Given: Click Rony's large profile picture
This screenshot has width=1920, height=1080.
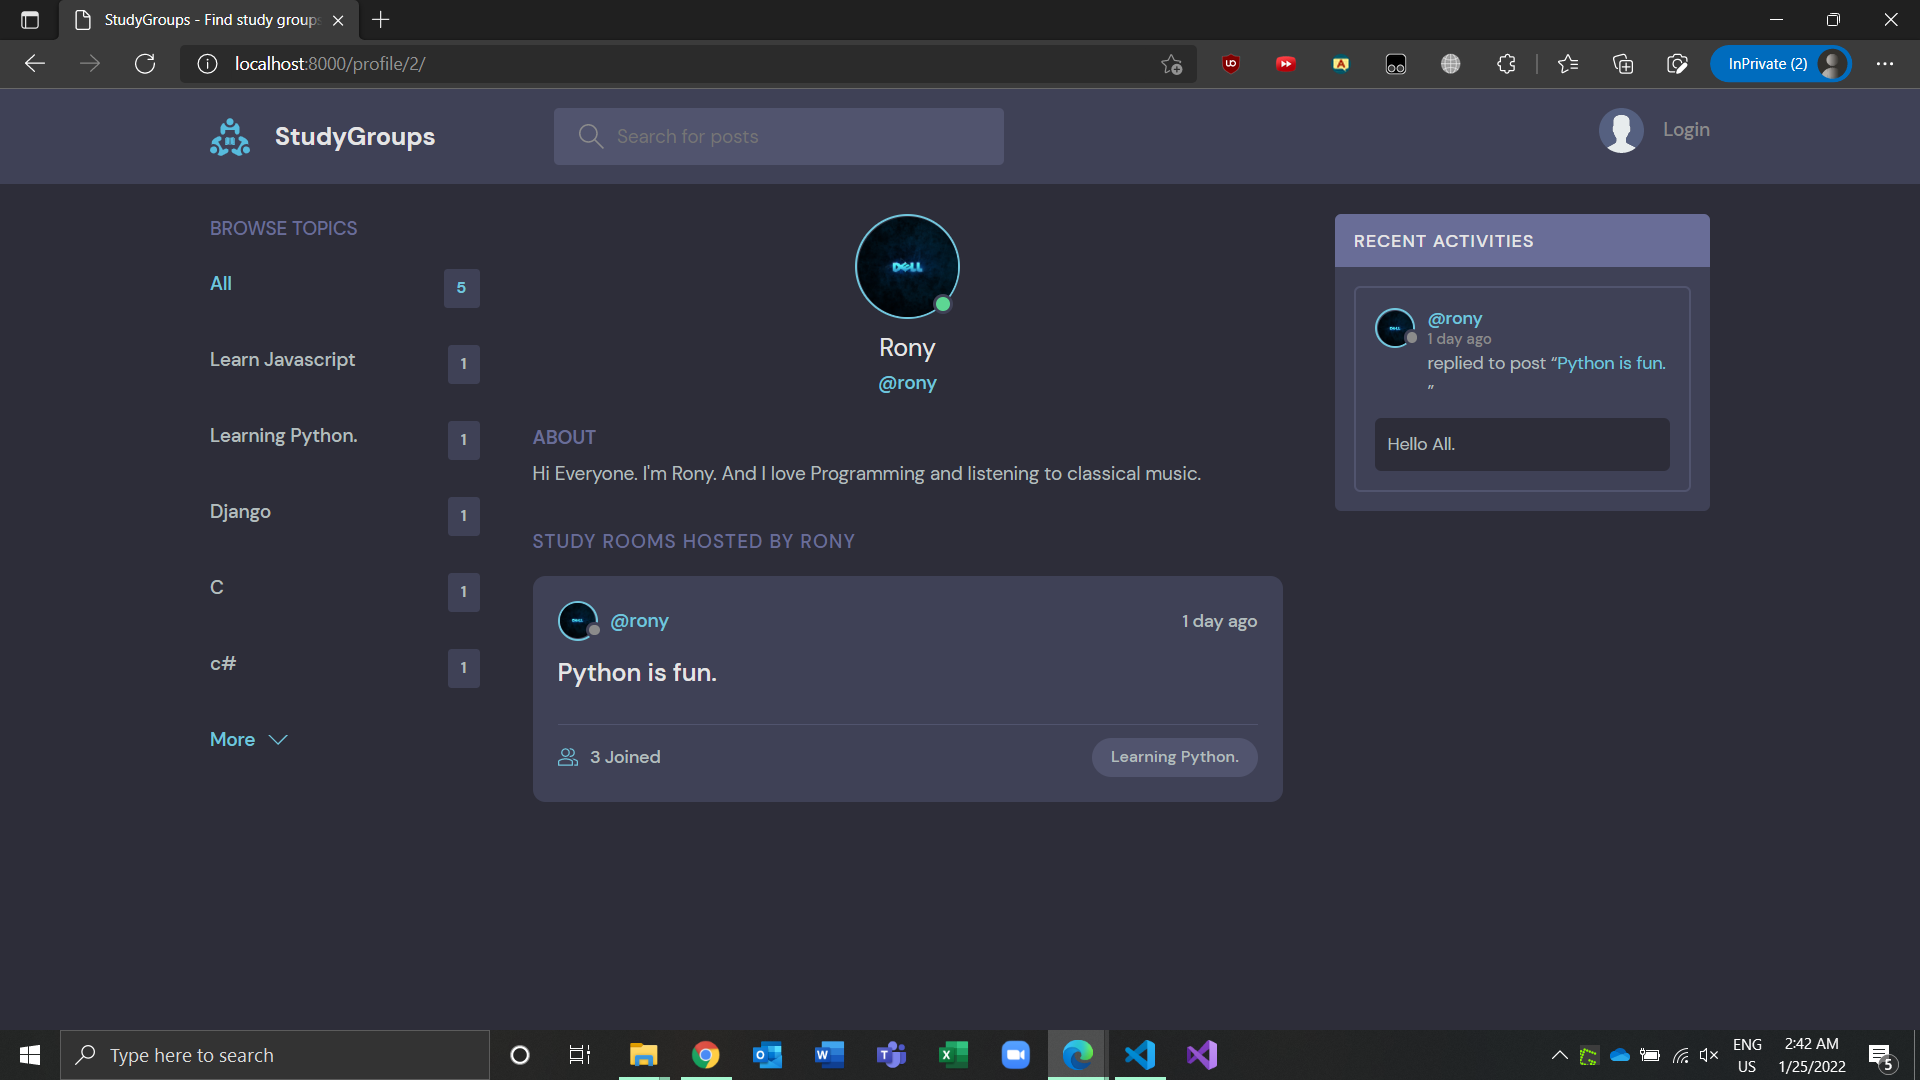Looking at the screenshot, I should 907,267.
